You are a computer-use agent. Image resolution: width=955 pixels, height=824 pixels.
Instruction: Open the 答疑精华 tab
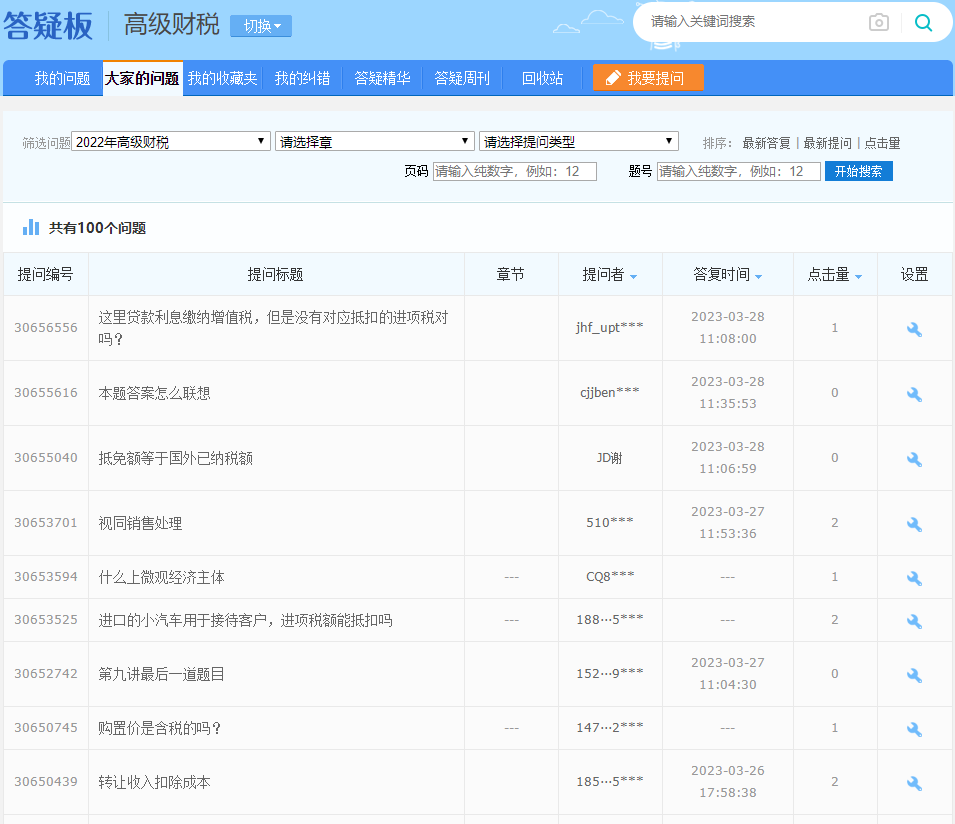click(382, 78)
